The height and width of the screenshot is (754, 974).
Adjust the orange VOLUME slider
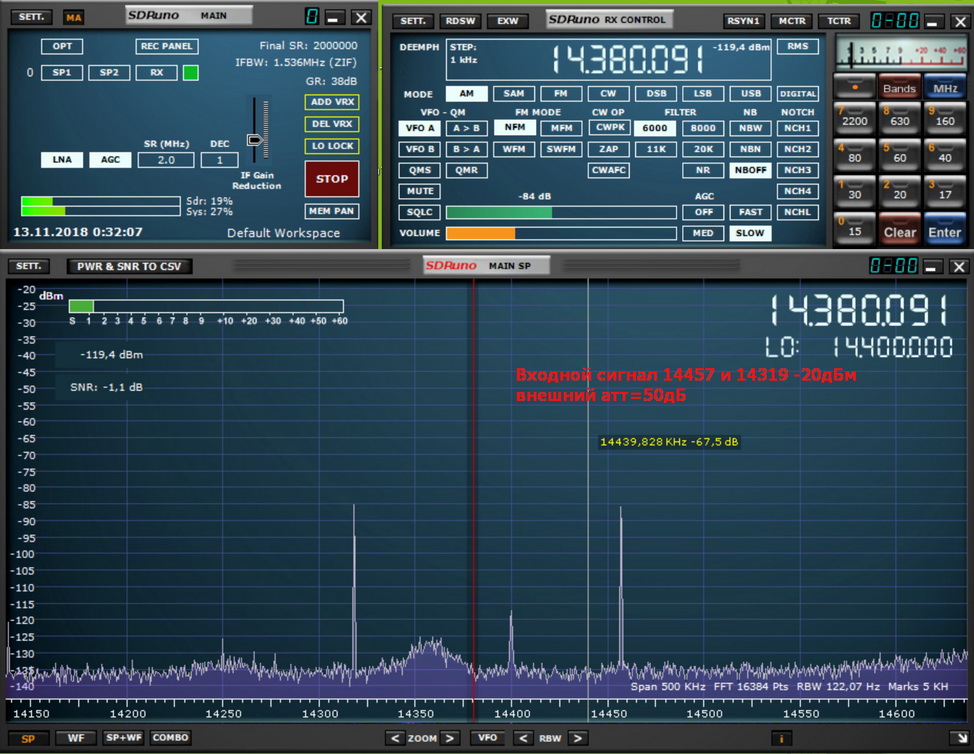point(561,234)
